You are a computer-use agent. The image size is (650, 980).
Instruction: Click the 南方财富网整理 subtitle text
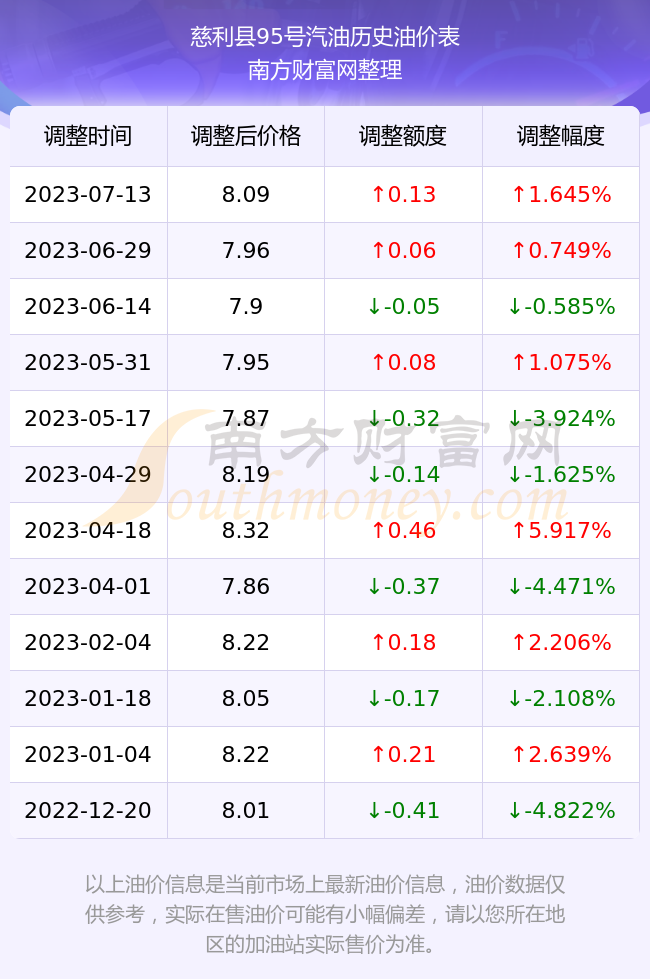[x=325, y=69]
